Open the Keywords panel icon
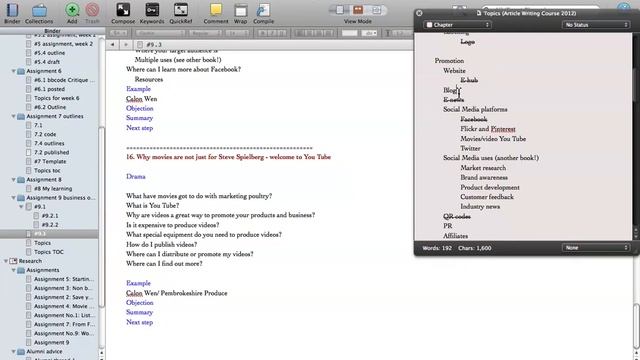 pos(152,10)
